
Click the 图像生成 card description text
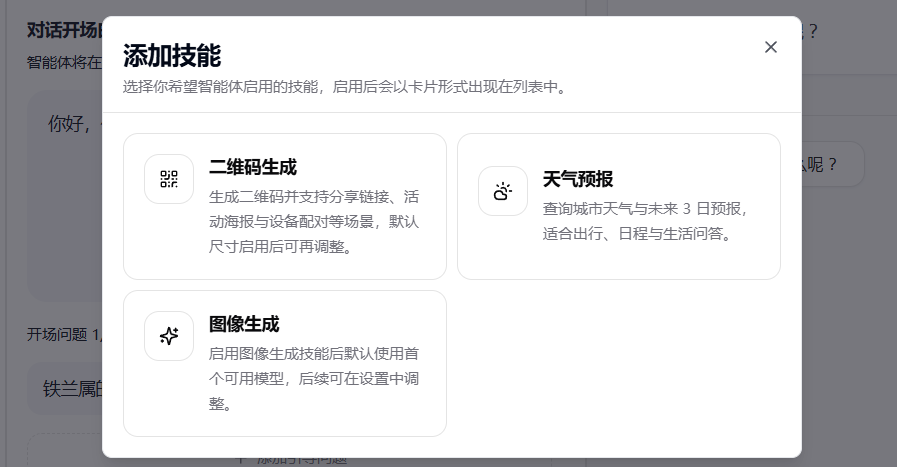pyautogui.click(x=313, y=379)
